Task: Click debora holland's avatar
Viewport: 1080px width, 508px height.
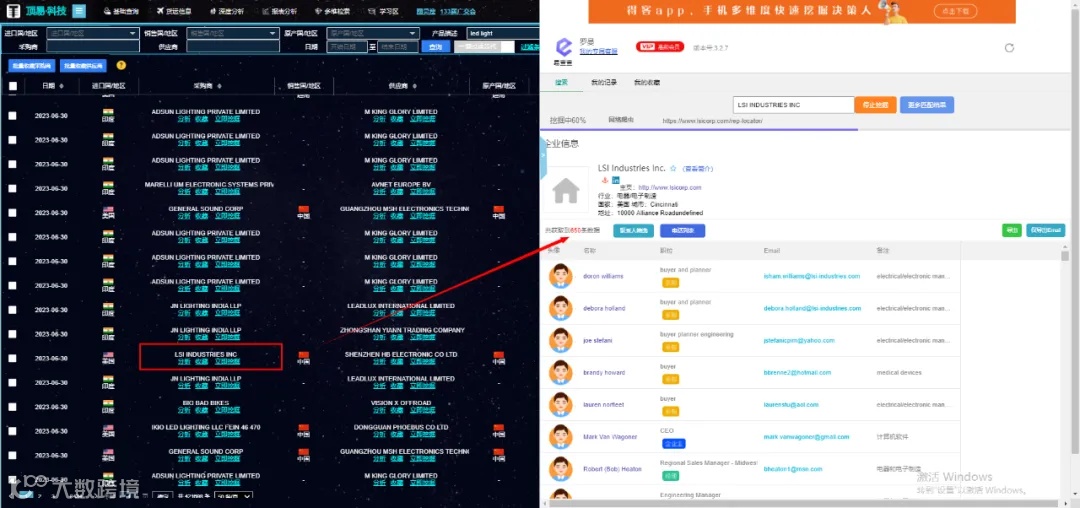Action: (561, 308)
